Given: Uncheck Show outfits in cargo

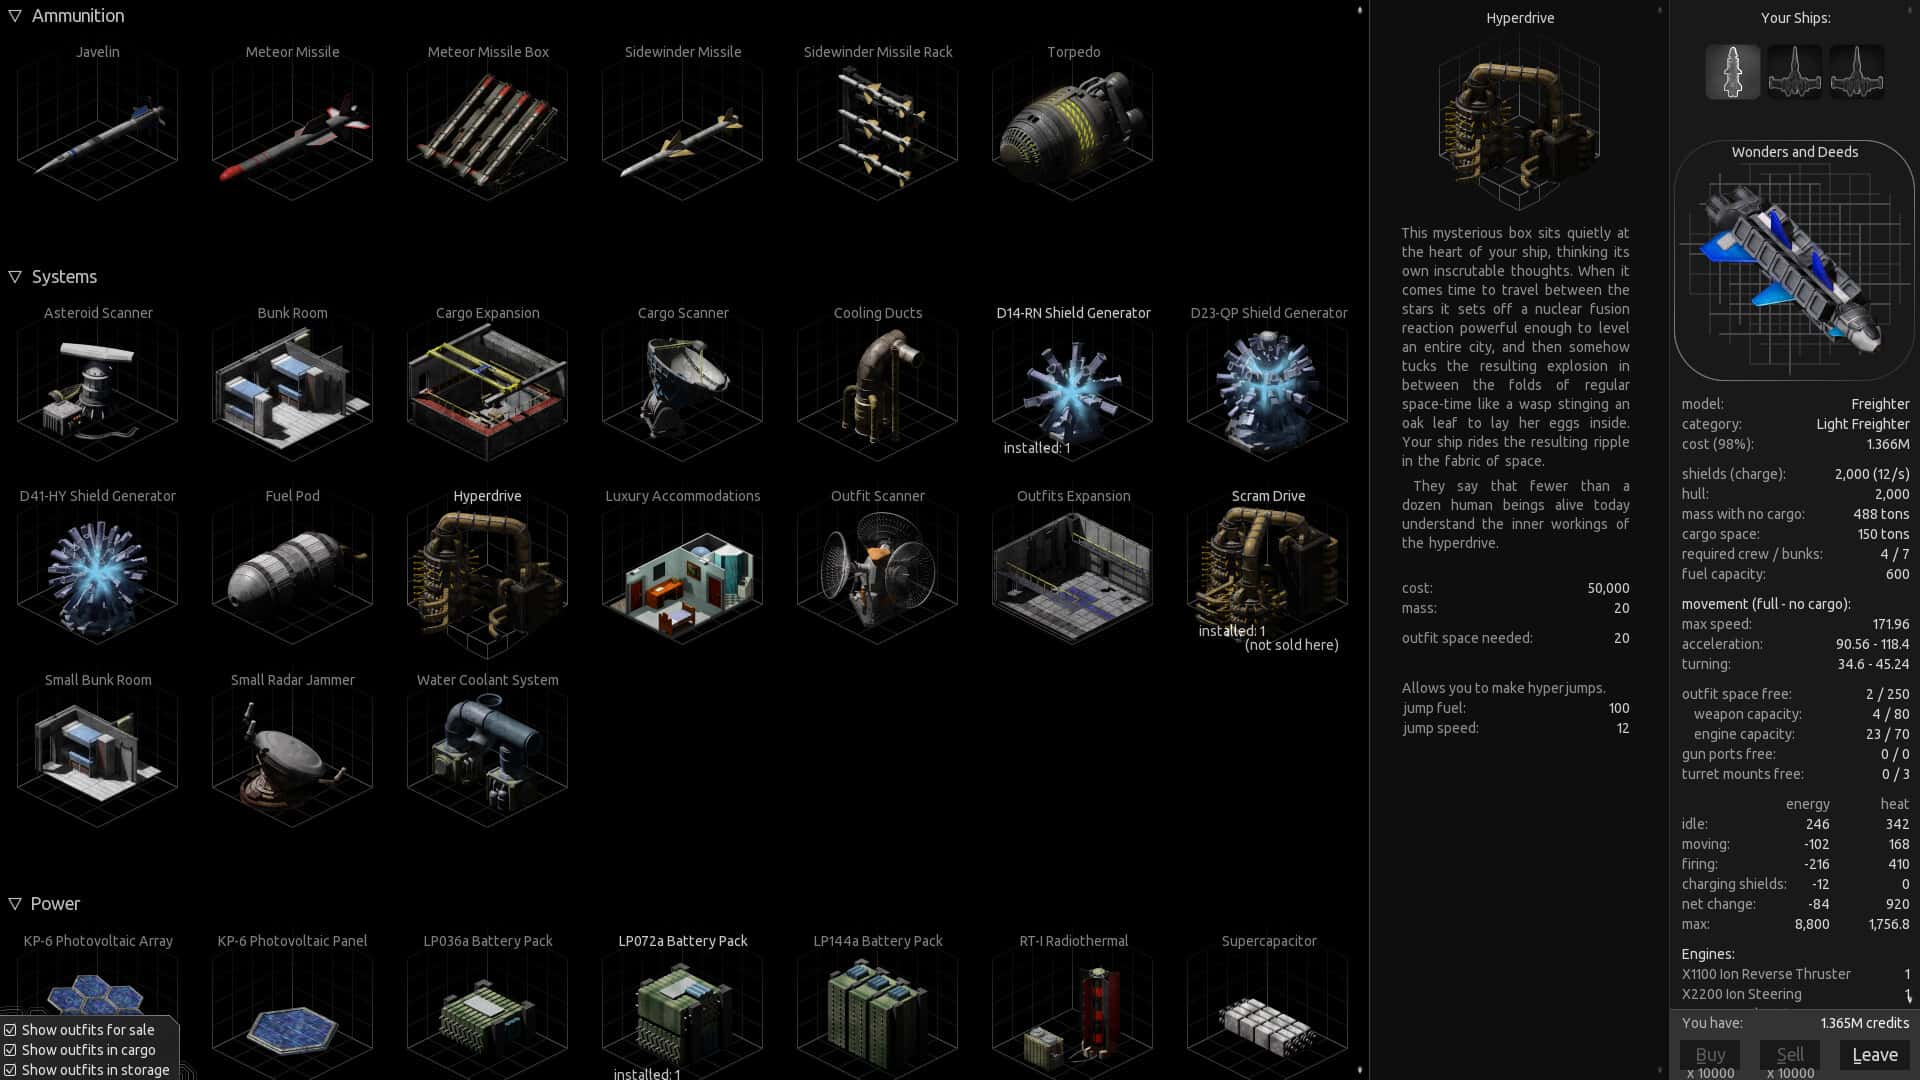Looking at the screenshot, I should [x=10, y=1049].
